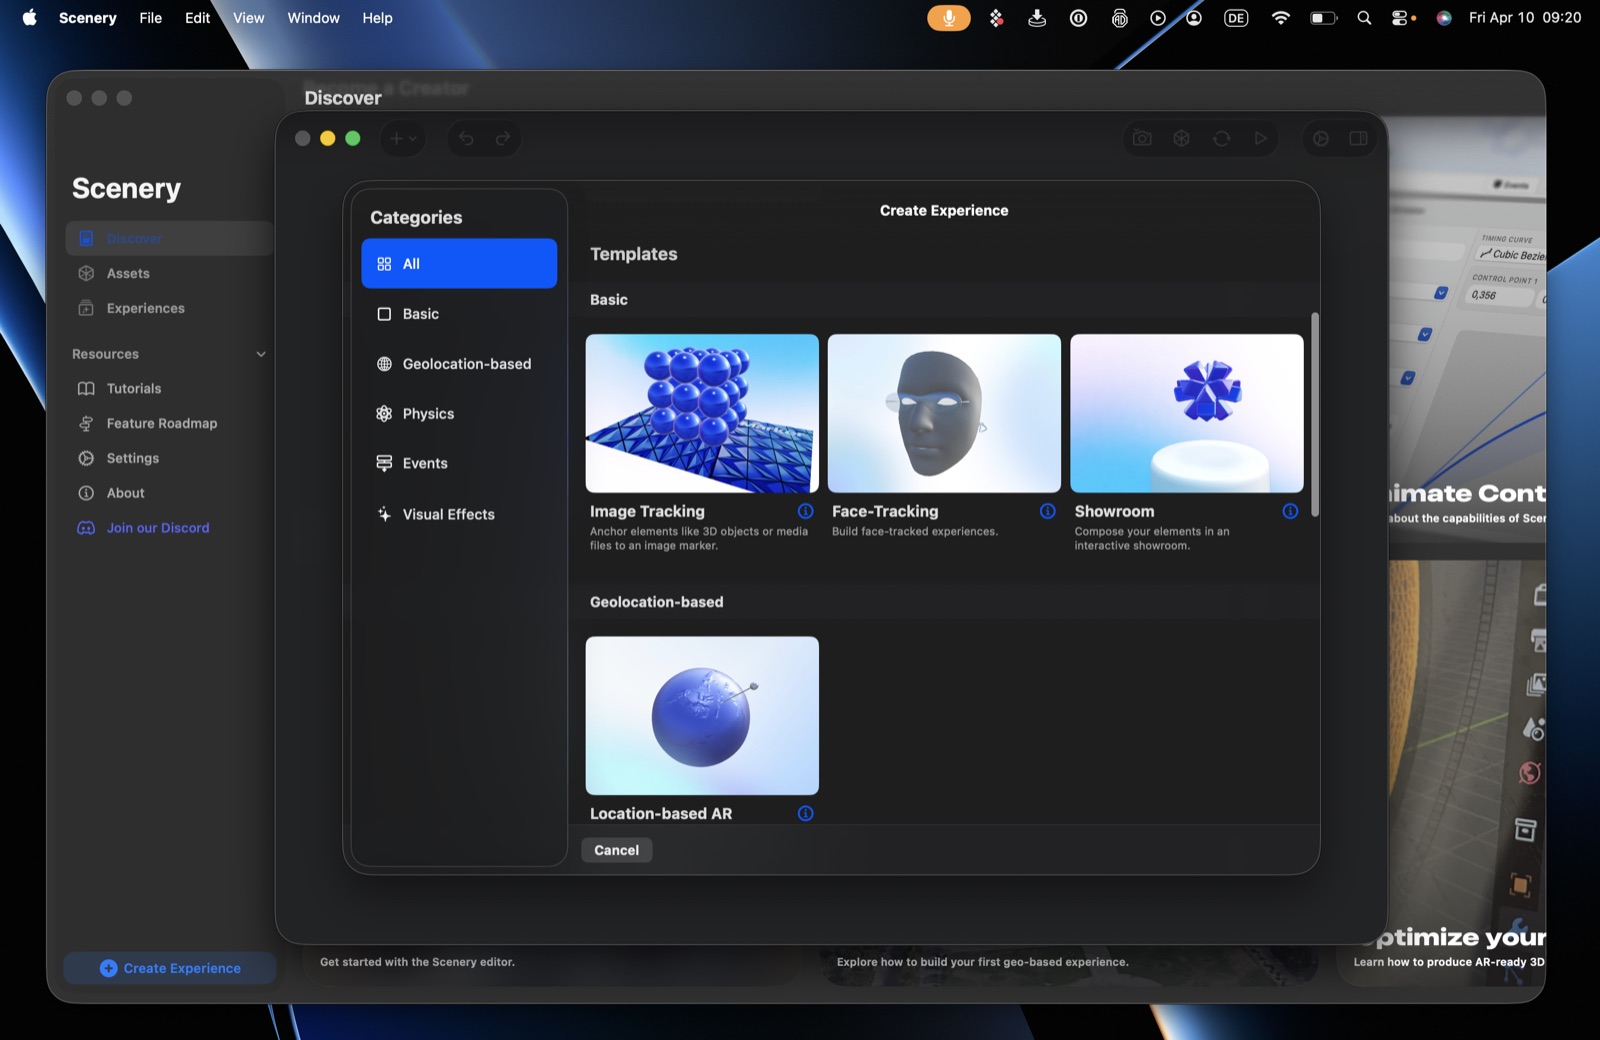The width and height of the screenshot is (1600, 1040).
Task: Open the Scenery app menu
Action: tap(88, 18)
